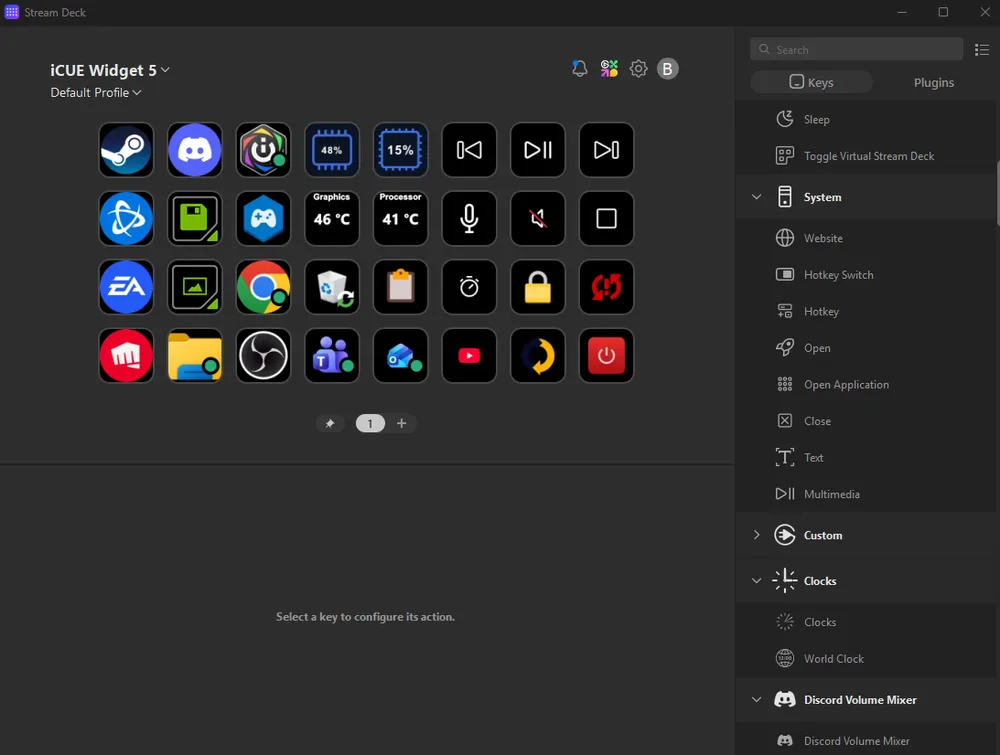Select the Processor 41 °C temperature key
1000x755 pixels.
click(401, 219)
